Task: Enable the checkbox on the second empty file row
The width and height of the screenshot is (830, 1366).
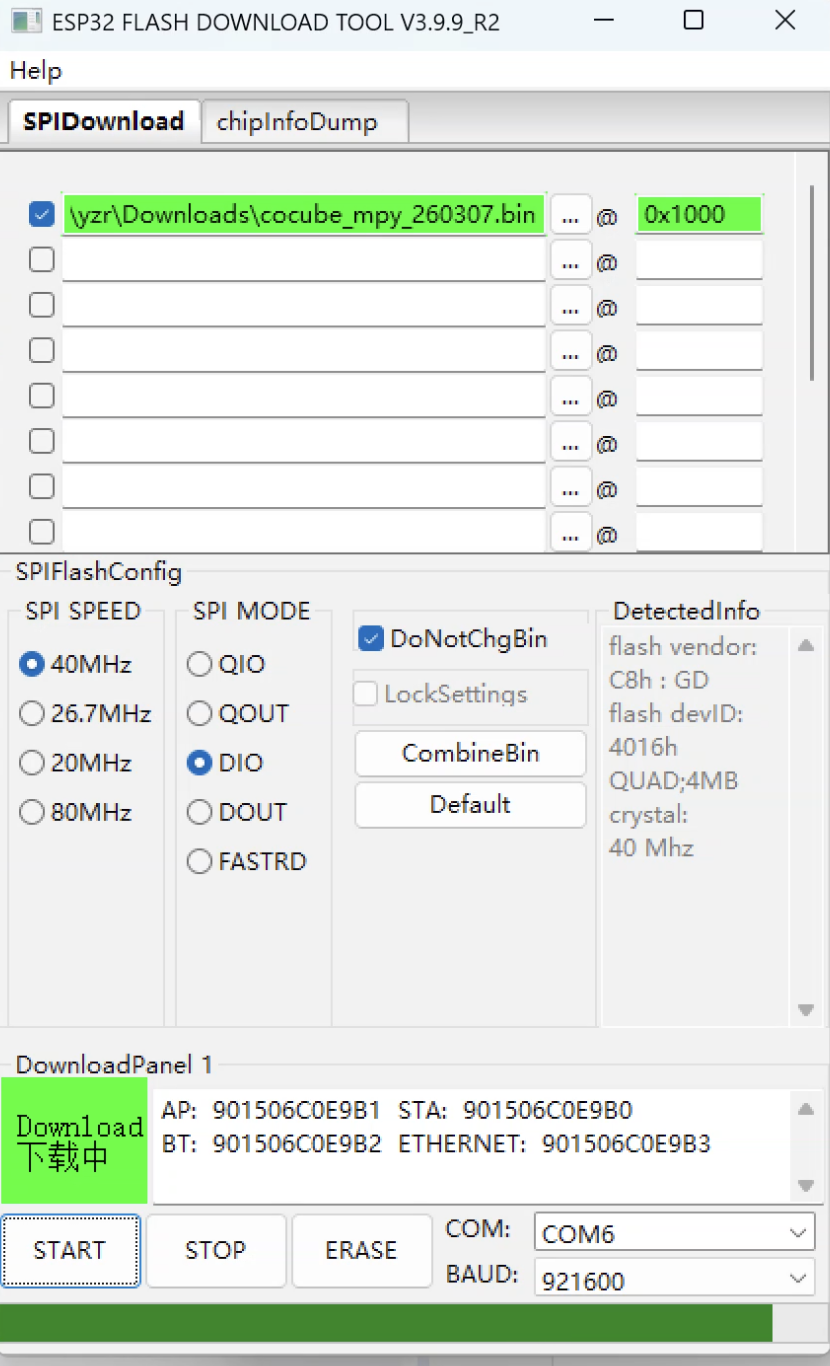Action: pos(41,259)
